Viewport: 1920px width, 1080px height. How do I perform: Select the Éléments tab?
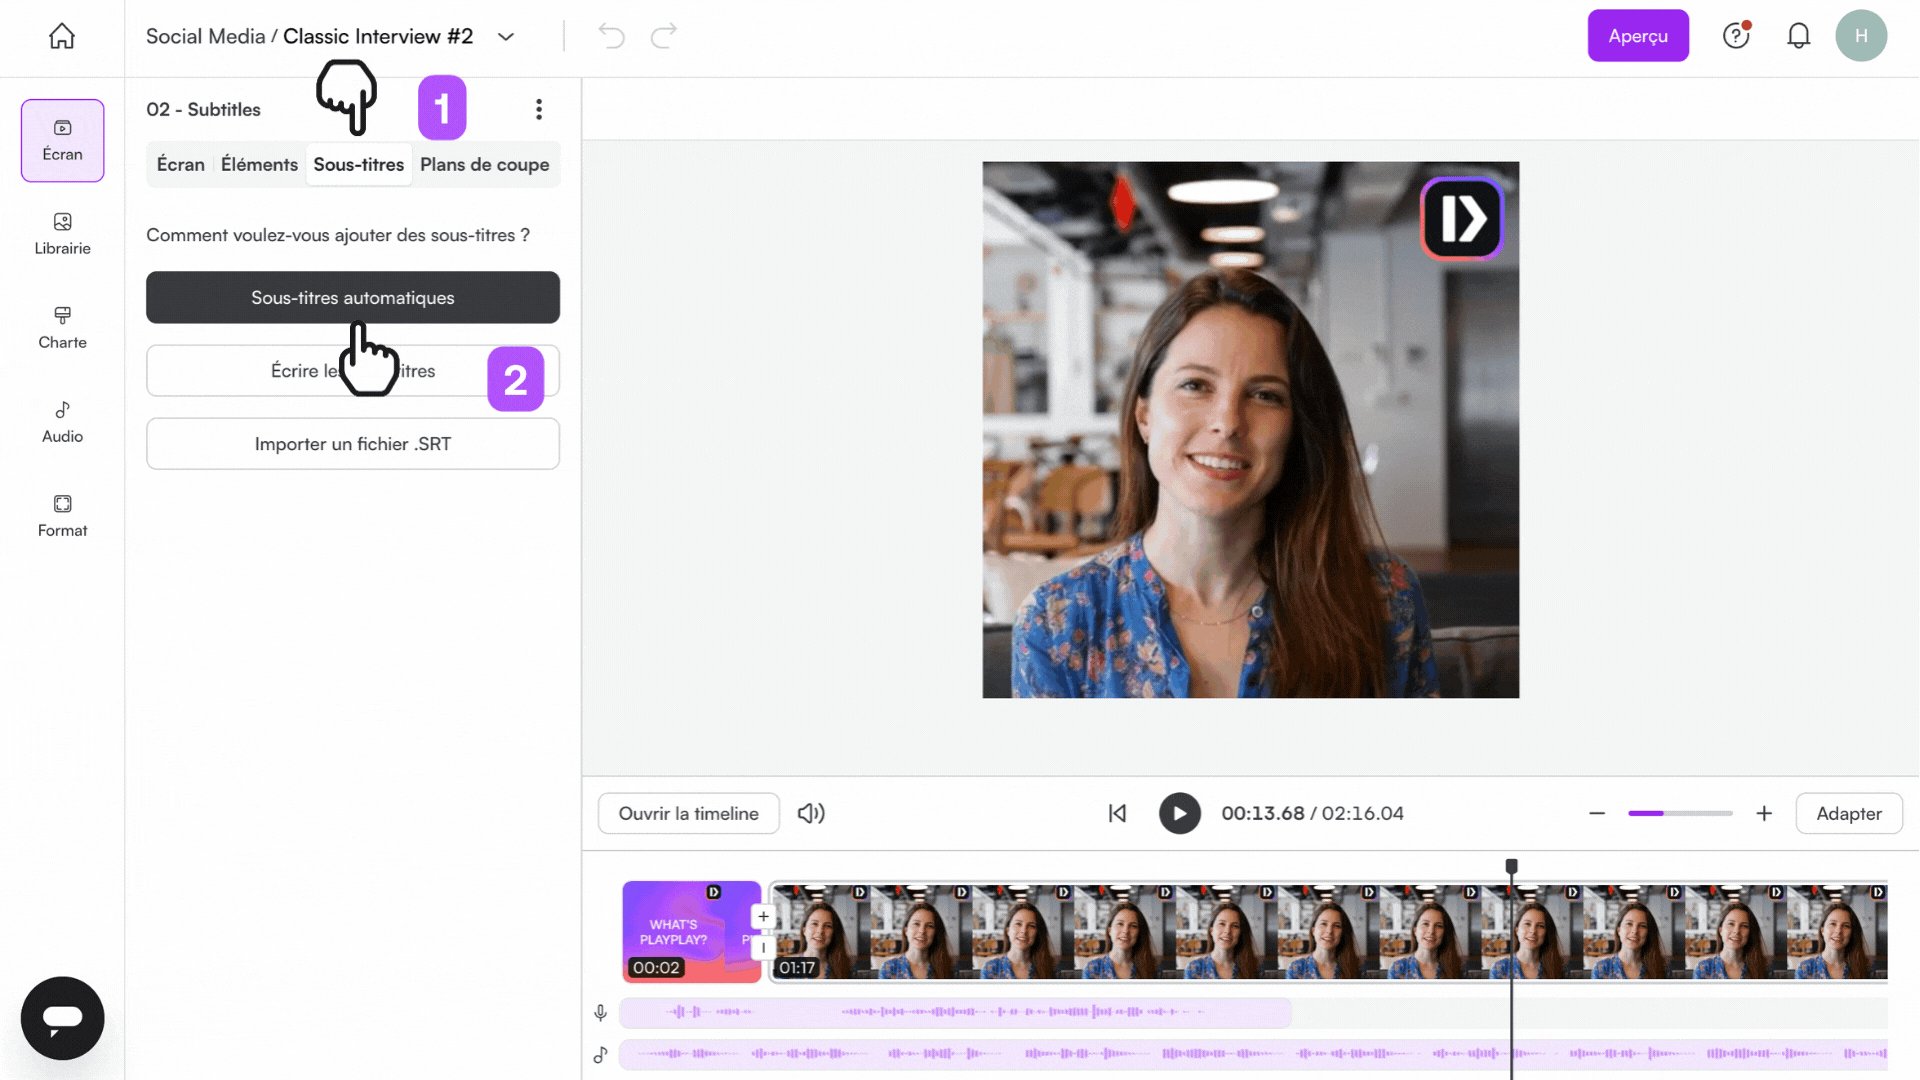tap(259, 164)
